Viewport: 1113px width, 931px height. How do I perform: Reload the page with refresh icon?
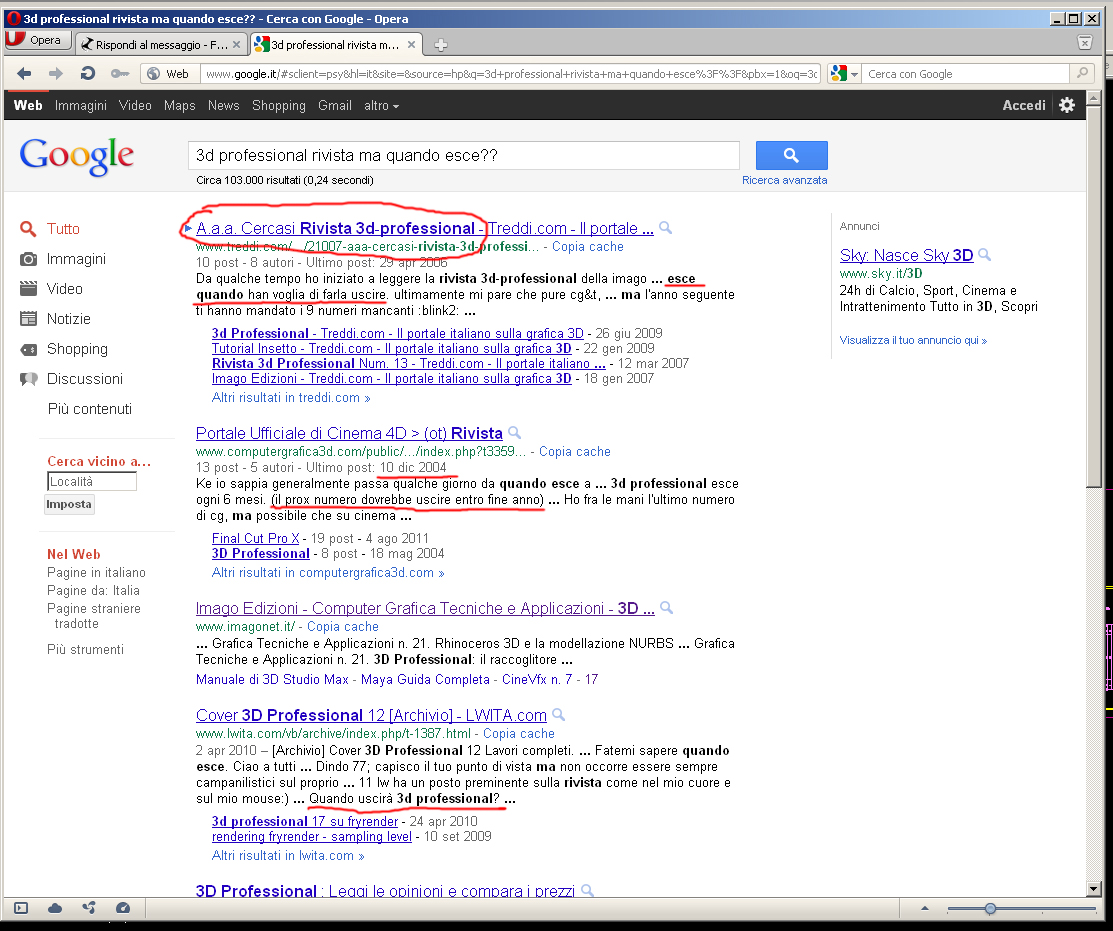(88, 73)
